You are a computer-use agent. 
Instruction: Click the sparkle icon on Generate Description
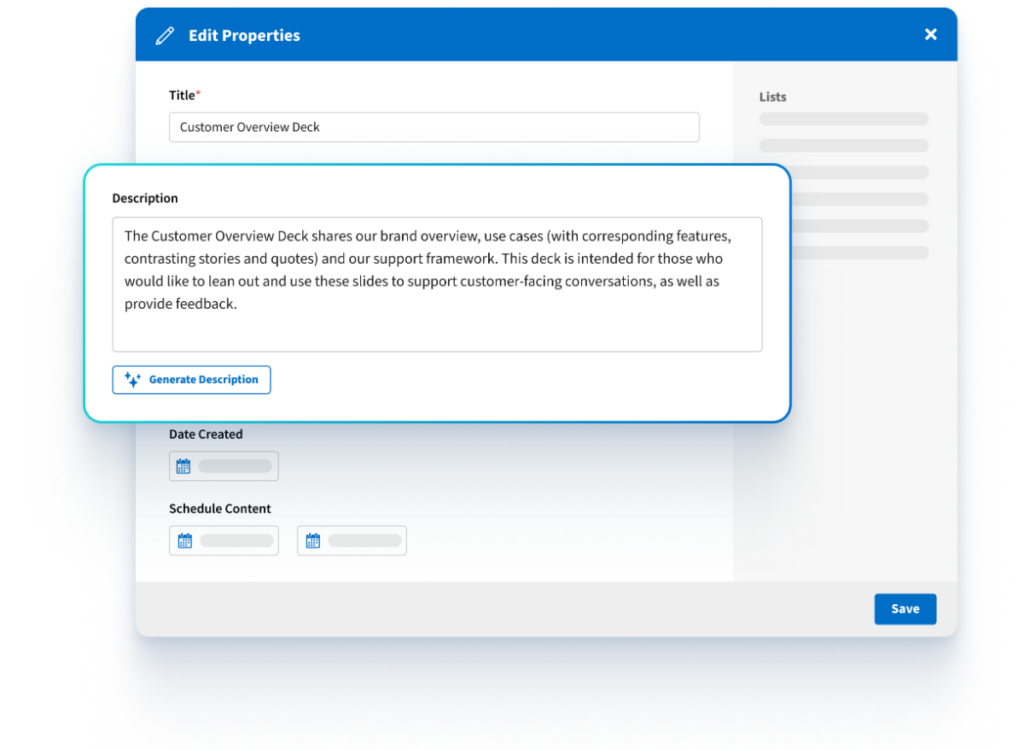(x=131, y=379)
